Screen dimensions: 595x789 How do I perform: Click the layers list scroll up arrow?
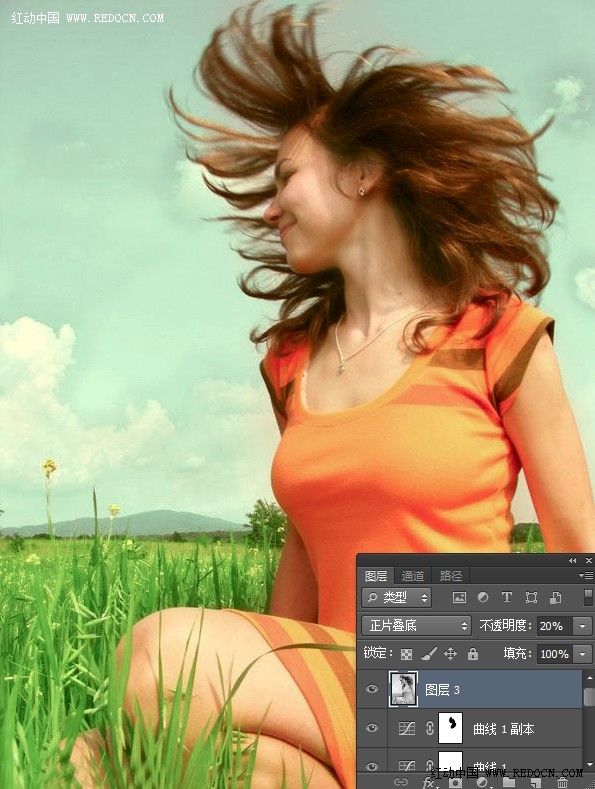[x=589, y=677]
